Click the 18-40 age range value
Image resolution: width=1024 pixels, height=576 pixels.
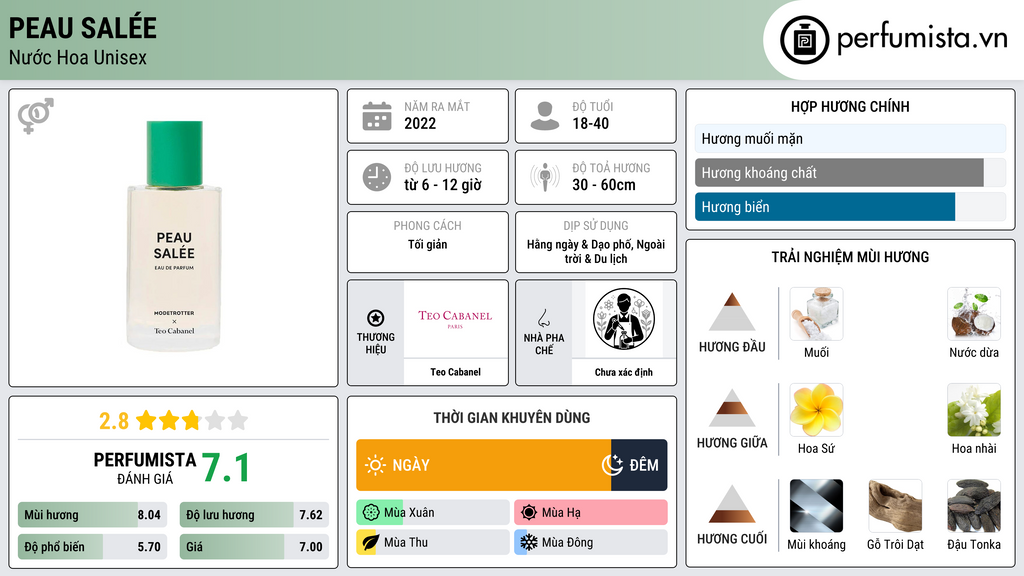(x=590, y=123)
